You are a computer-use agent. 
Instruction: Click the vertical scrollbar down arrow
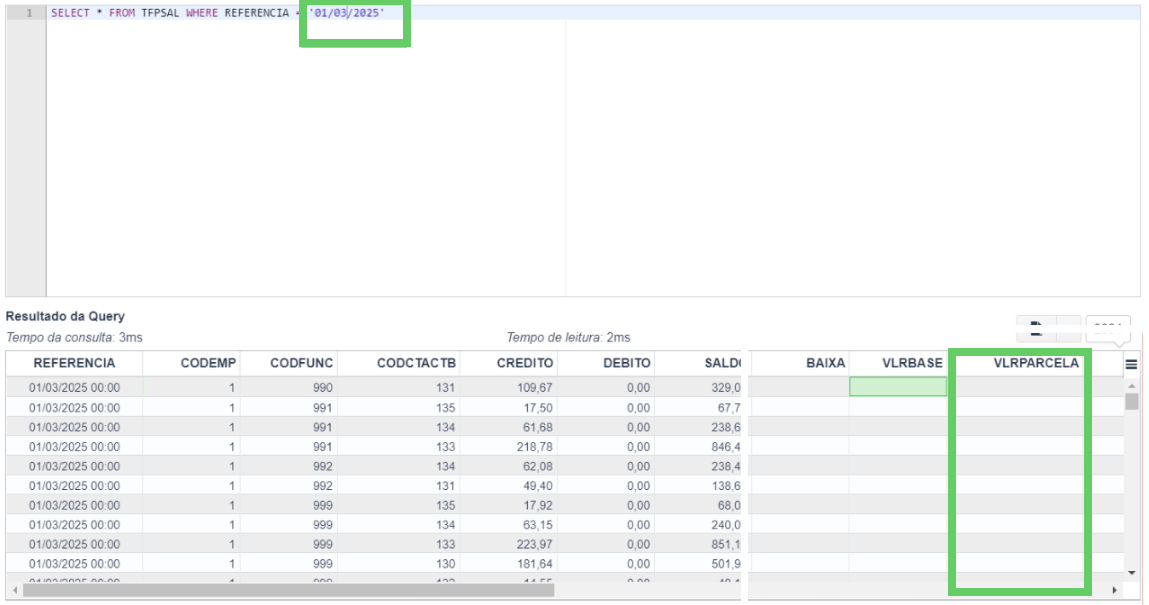[1131, 573]
